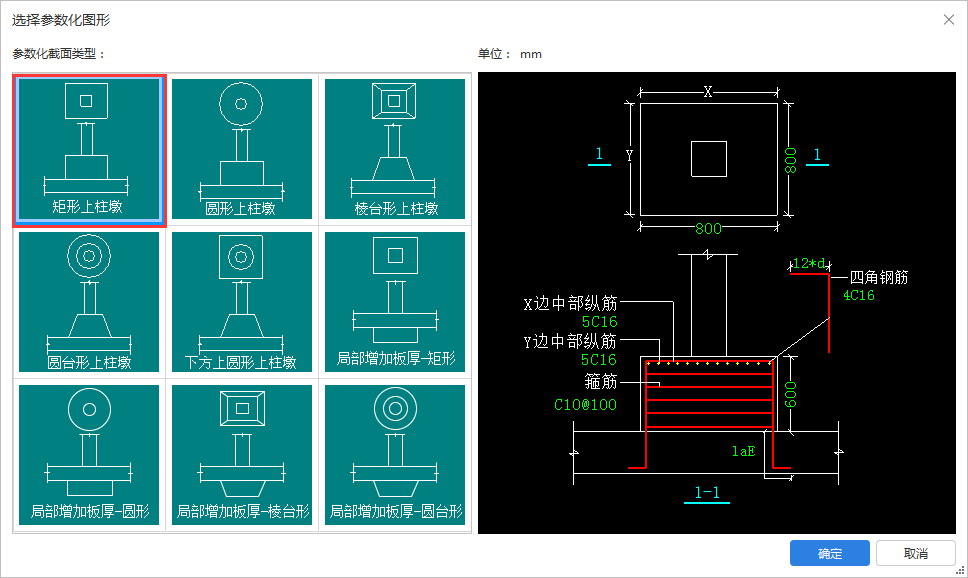Click the 12*d hook length value
Viewport: 968px width, 578px height.
pos(809,263)
